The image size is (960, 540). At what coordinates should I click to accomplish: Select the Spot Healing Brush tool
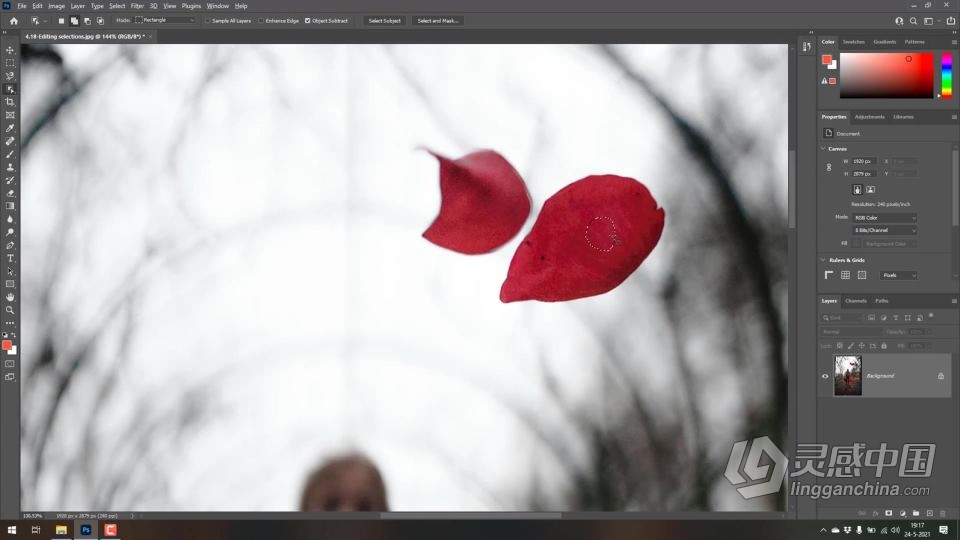[10, 141]
